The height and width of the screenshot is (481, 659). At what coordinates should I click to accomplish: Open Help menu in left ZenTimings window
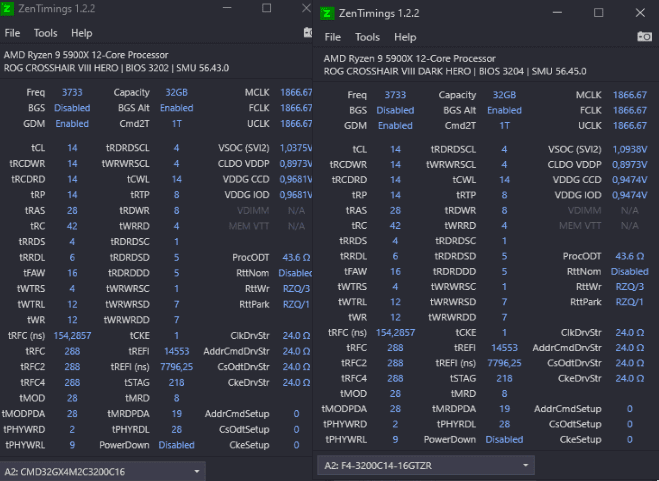click(x=82, y=33)
